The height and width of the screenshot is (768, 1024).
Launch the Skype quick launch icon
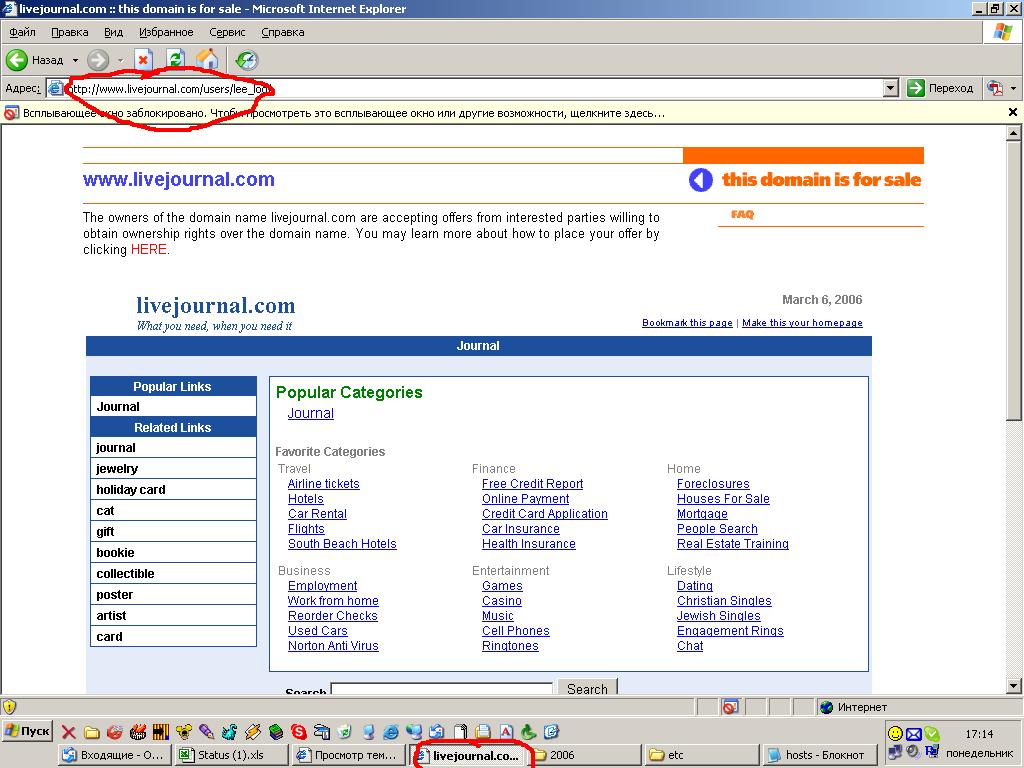coord(299,732)
